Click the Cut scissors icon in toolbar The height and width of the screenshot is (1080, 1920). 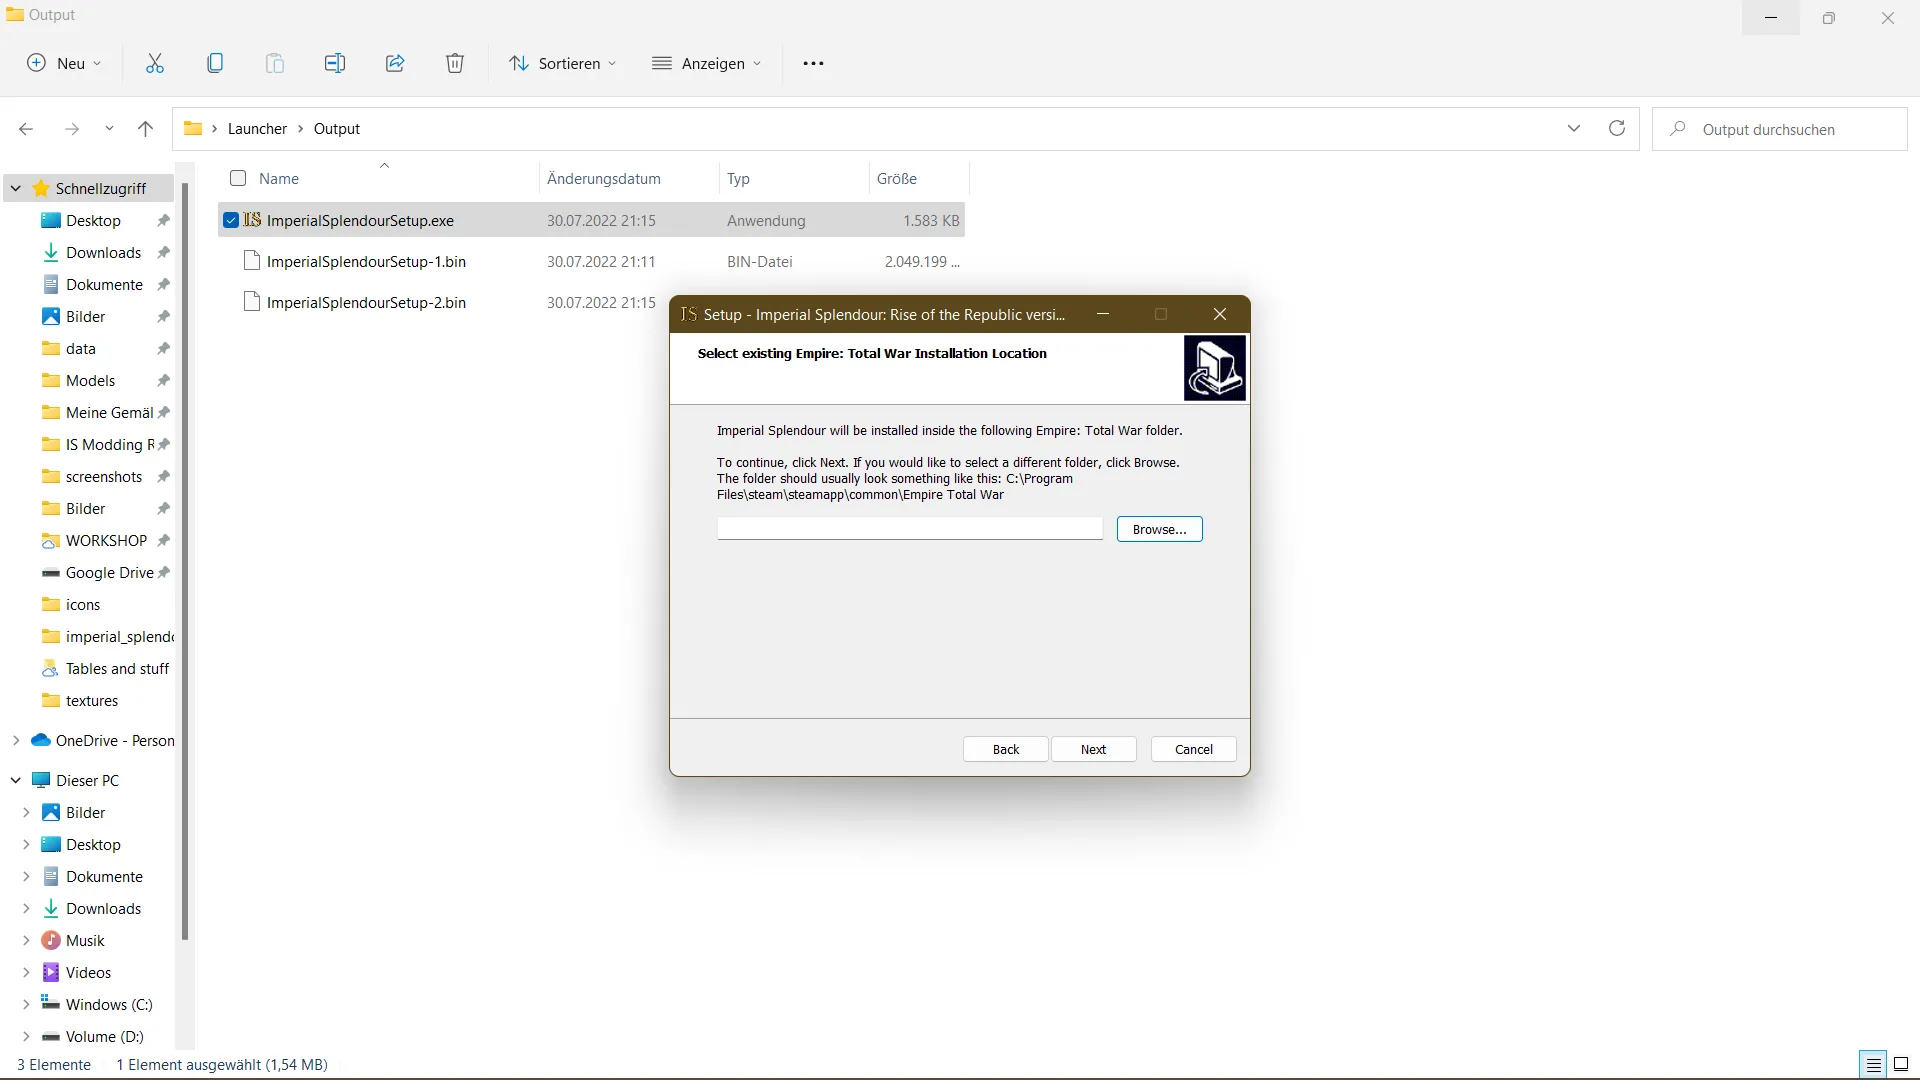coord(155,64)
